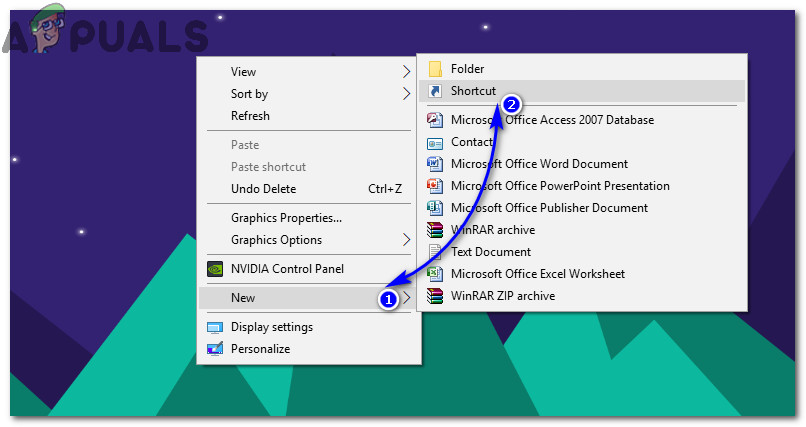Open the Graphics Options entry

click(309, 240)
